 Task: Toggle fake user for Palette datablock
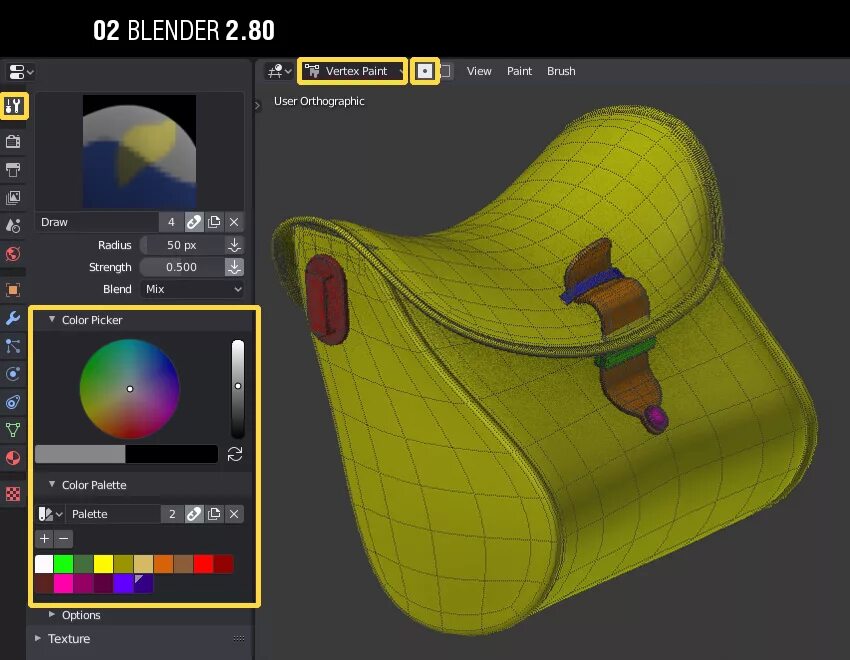194,514
